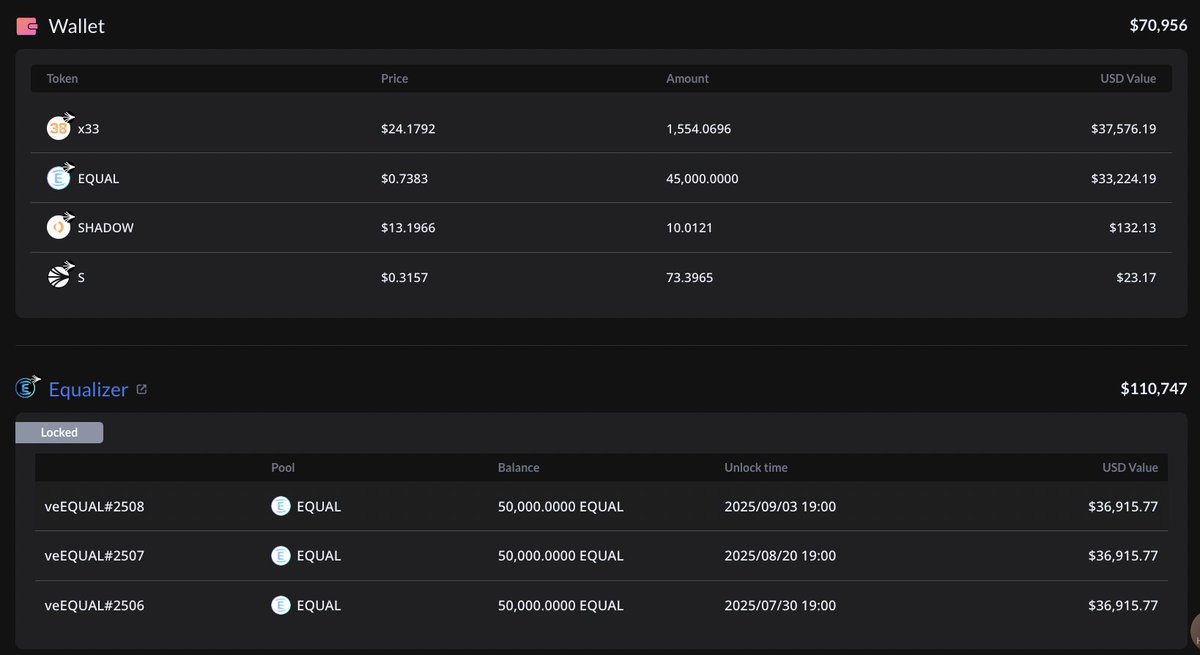Click the Wallet section title

click(76, 27)
